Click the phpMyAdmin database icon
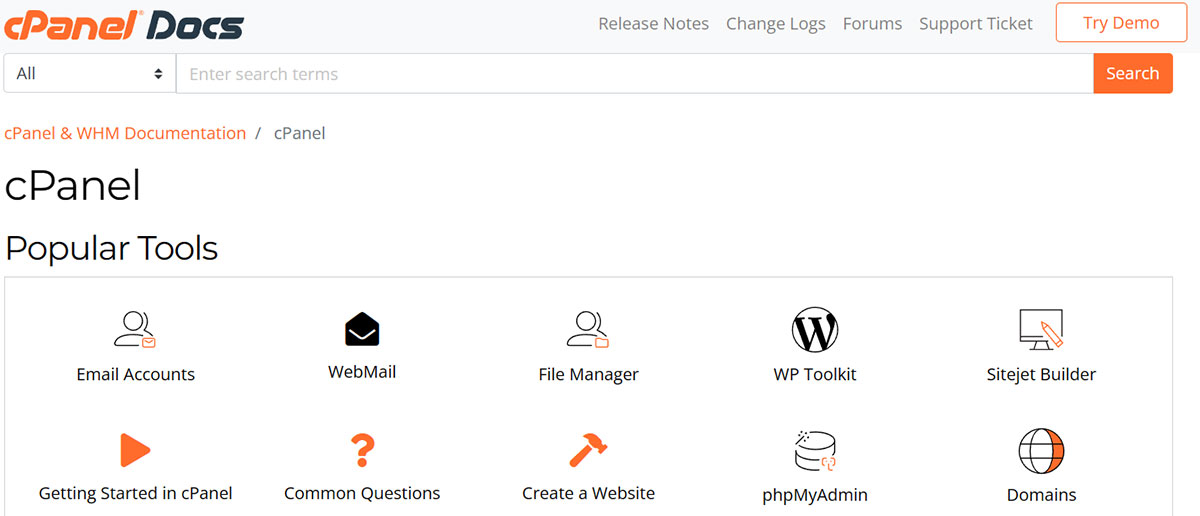Screen dimensions: 1200x516 (815, 451)
